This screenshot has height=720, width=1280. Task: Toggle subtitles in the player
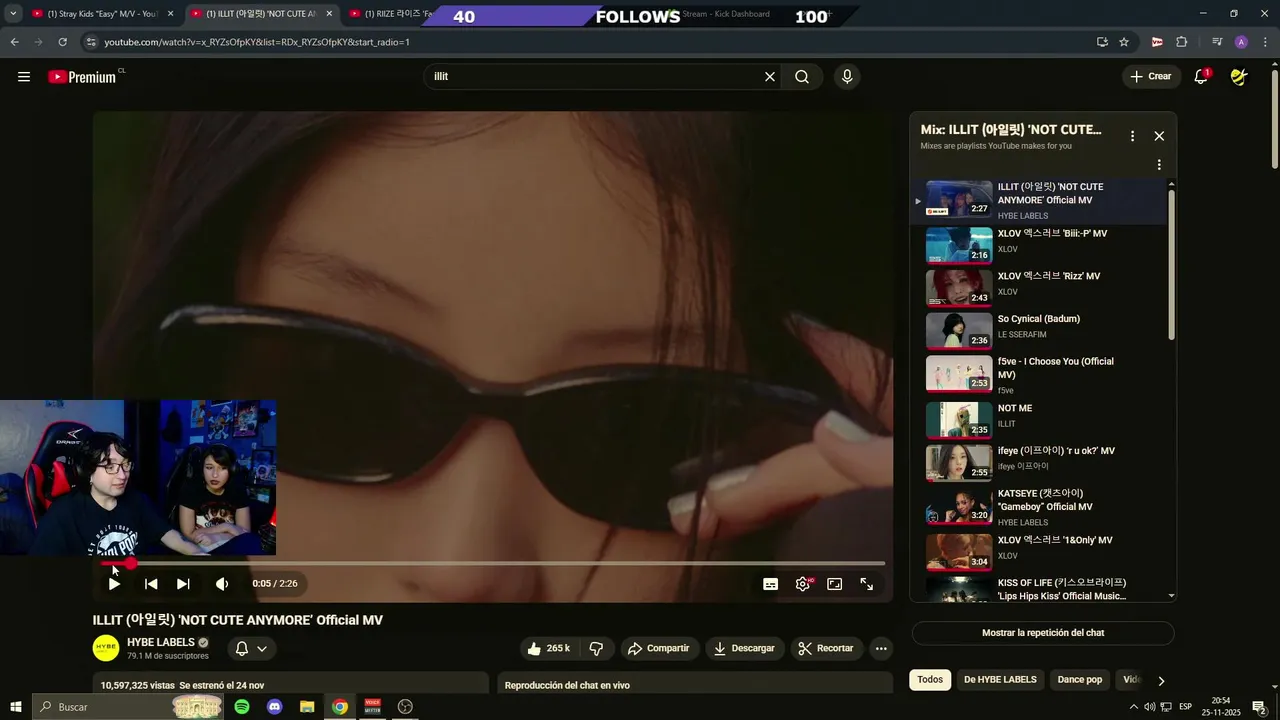tap(771, 584)
